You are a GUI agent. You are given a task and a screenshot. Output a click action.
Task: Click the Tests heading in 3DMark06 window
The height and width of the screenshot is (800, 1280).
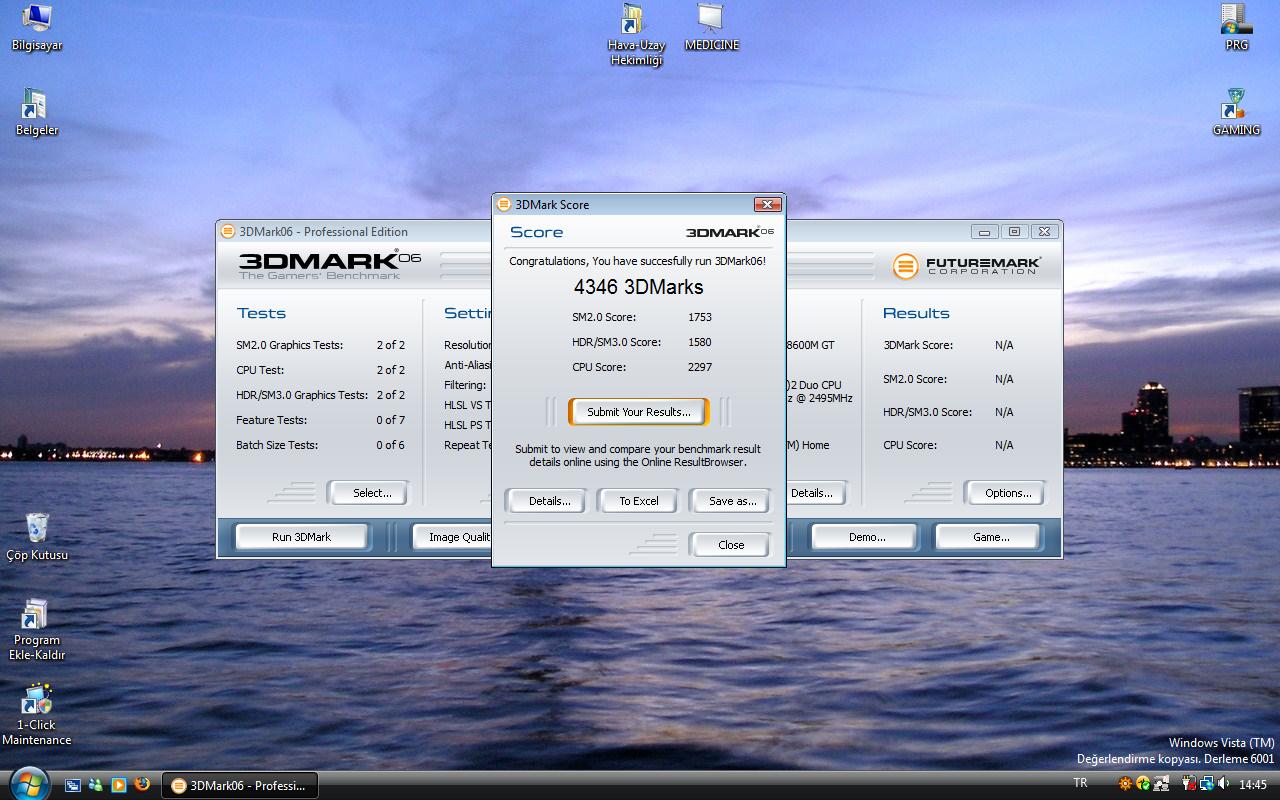[x=261, y=313]
